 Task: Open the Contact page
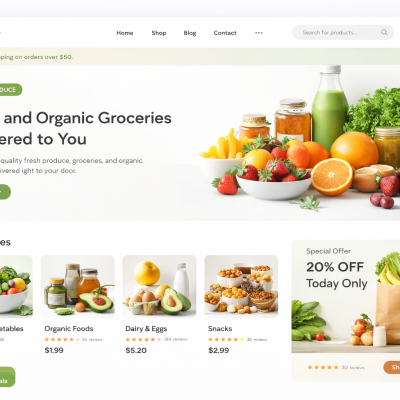(x=225, y=33)
